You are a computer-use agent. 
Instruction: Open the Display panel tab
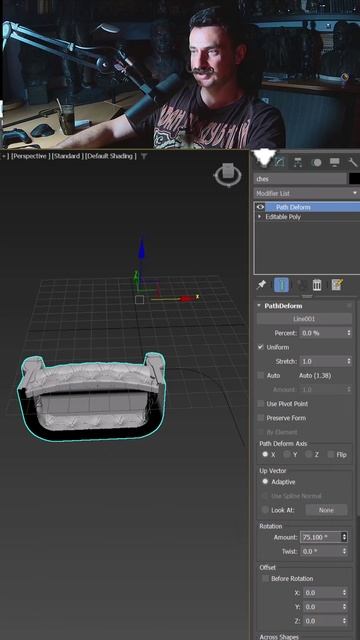(x=335, y=162)
